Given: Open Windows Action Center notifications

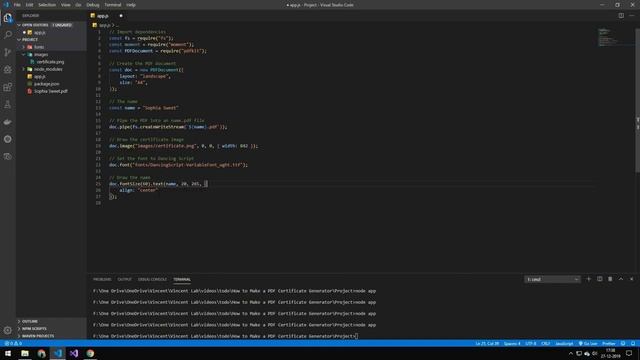Looking at the screenshot, I should point(629,353).
